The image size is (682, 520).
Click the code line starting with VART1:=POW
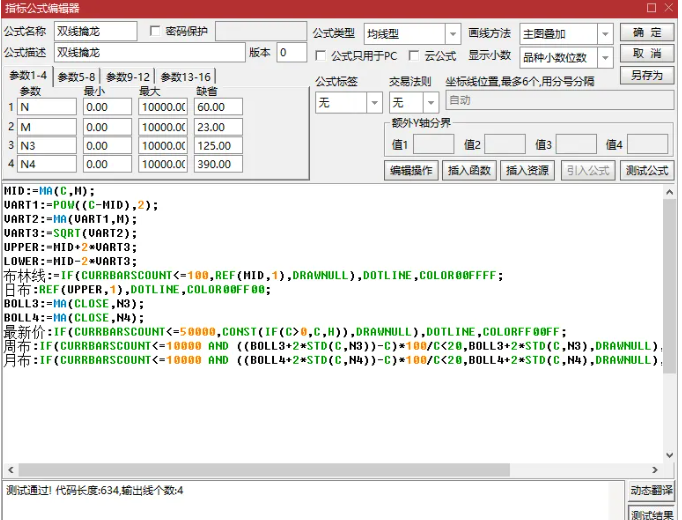[81, 205]
